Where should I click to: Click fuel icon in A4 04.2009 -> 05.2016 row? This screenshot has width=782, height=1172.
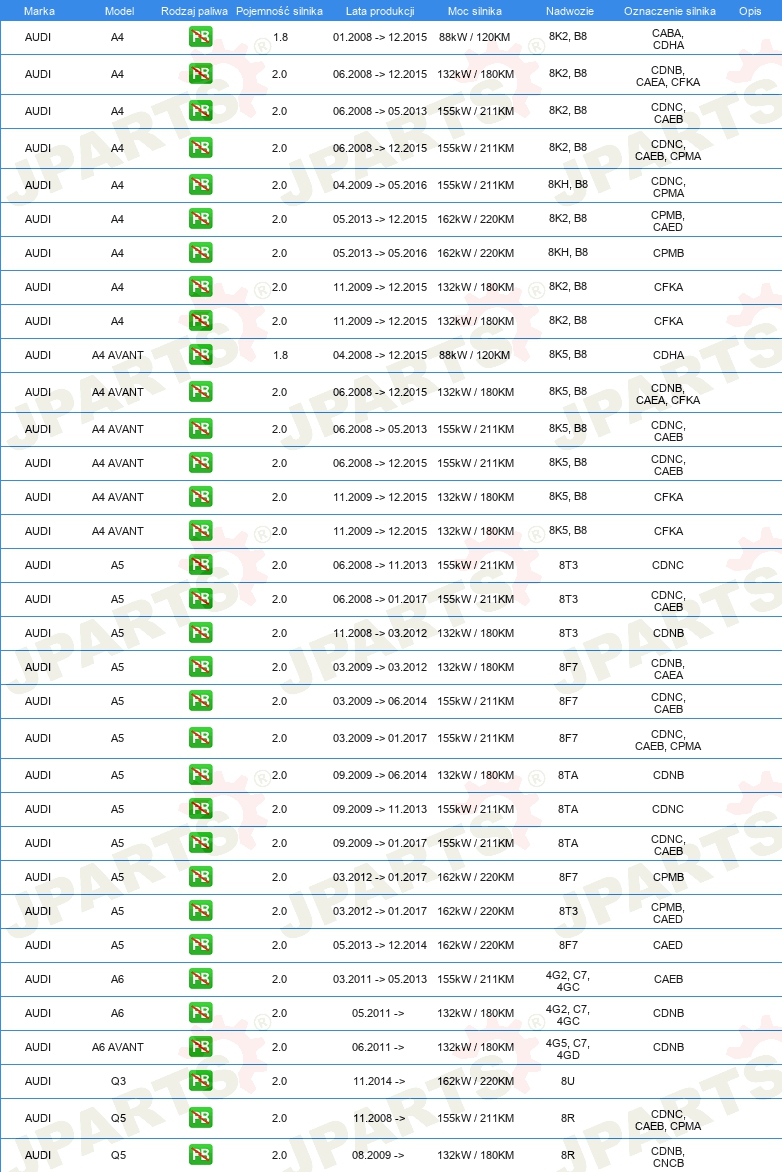click(x=200, y=185)
